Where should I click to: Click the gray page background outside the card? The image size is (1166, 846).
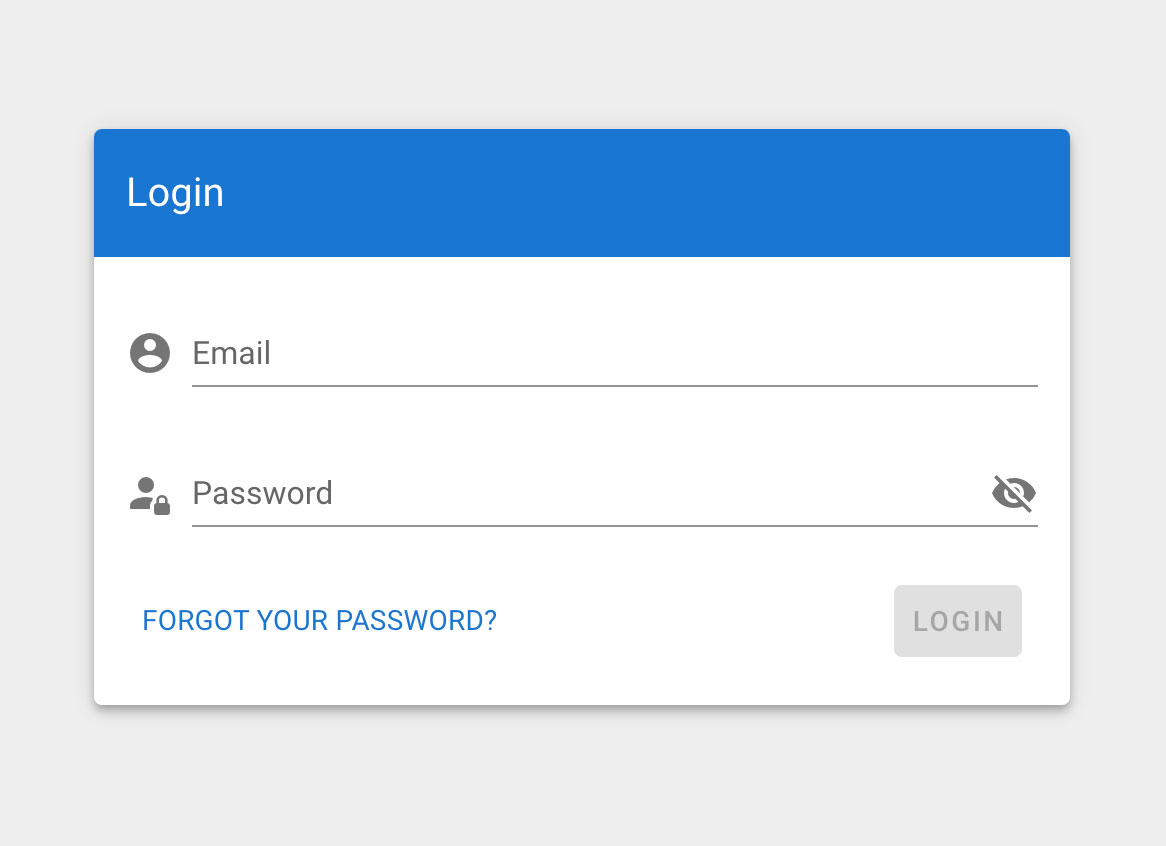click(x=580, y=780)
